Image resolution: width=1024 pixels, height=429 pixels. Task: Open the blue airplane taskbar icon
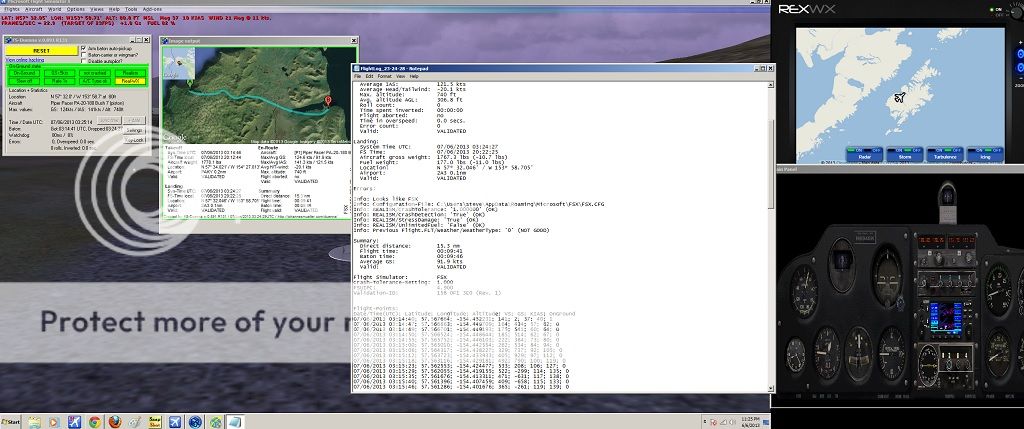(175, 422)
